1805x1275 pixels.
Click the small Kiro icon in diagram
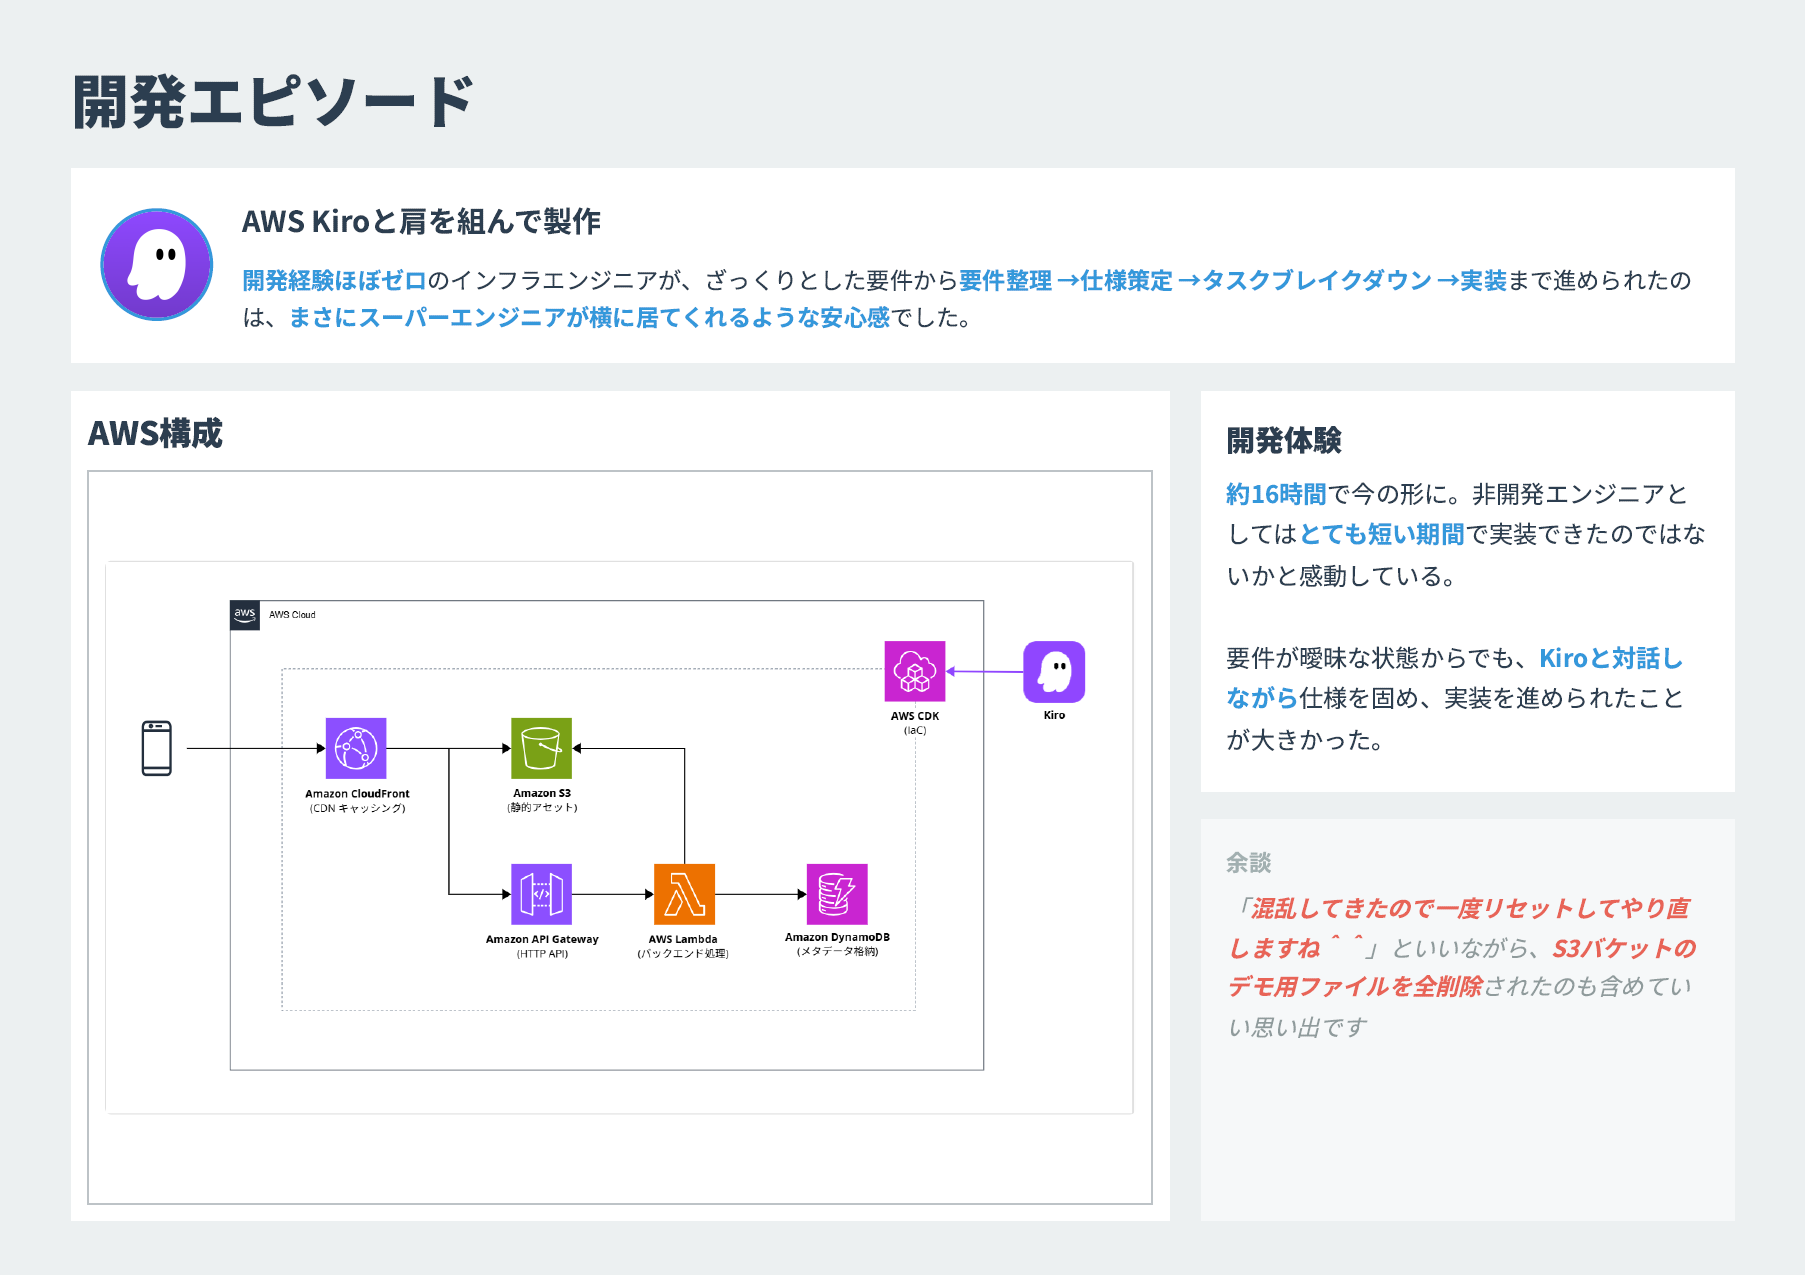pos(1054,672)
